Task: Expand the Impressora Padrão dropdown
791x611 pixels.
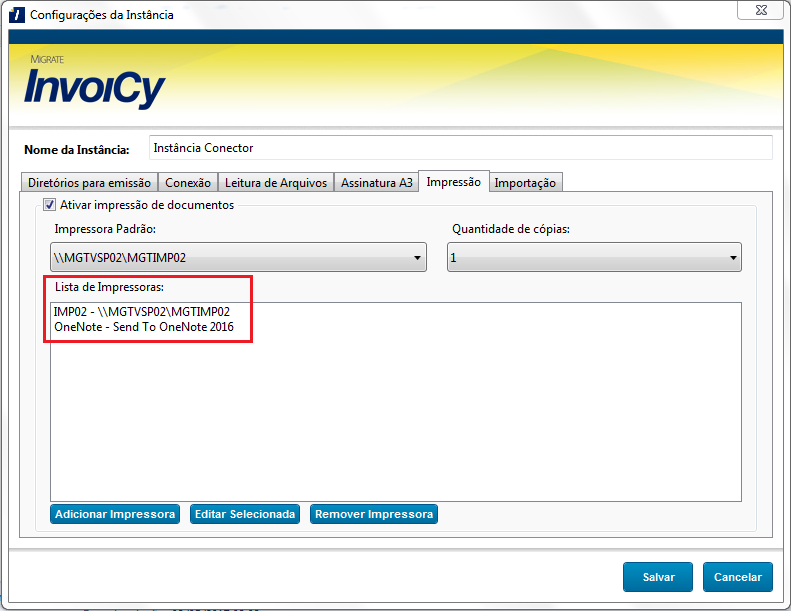Action: 240,258
